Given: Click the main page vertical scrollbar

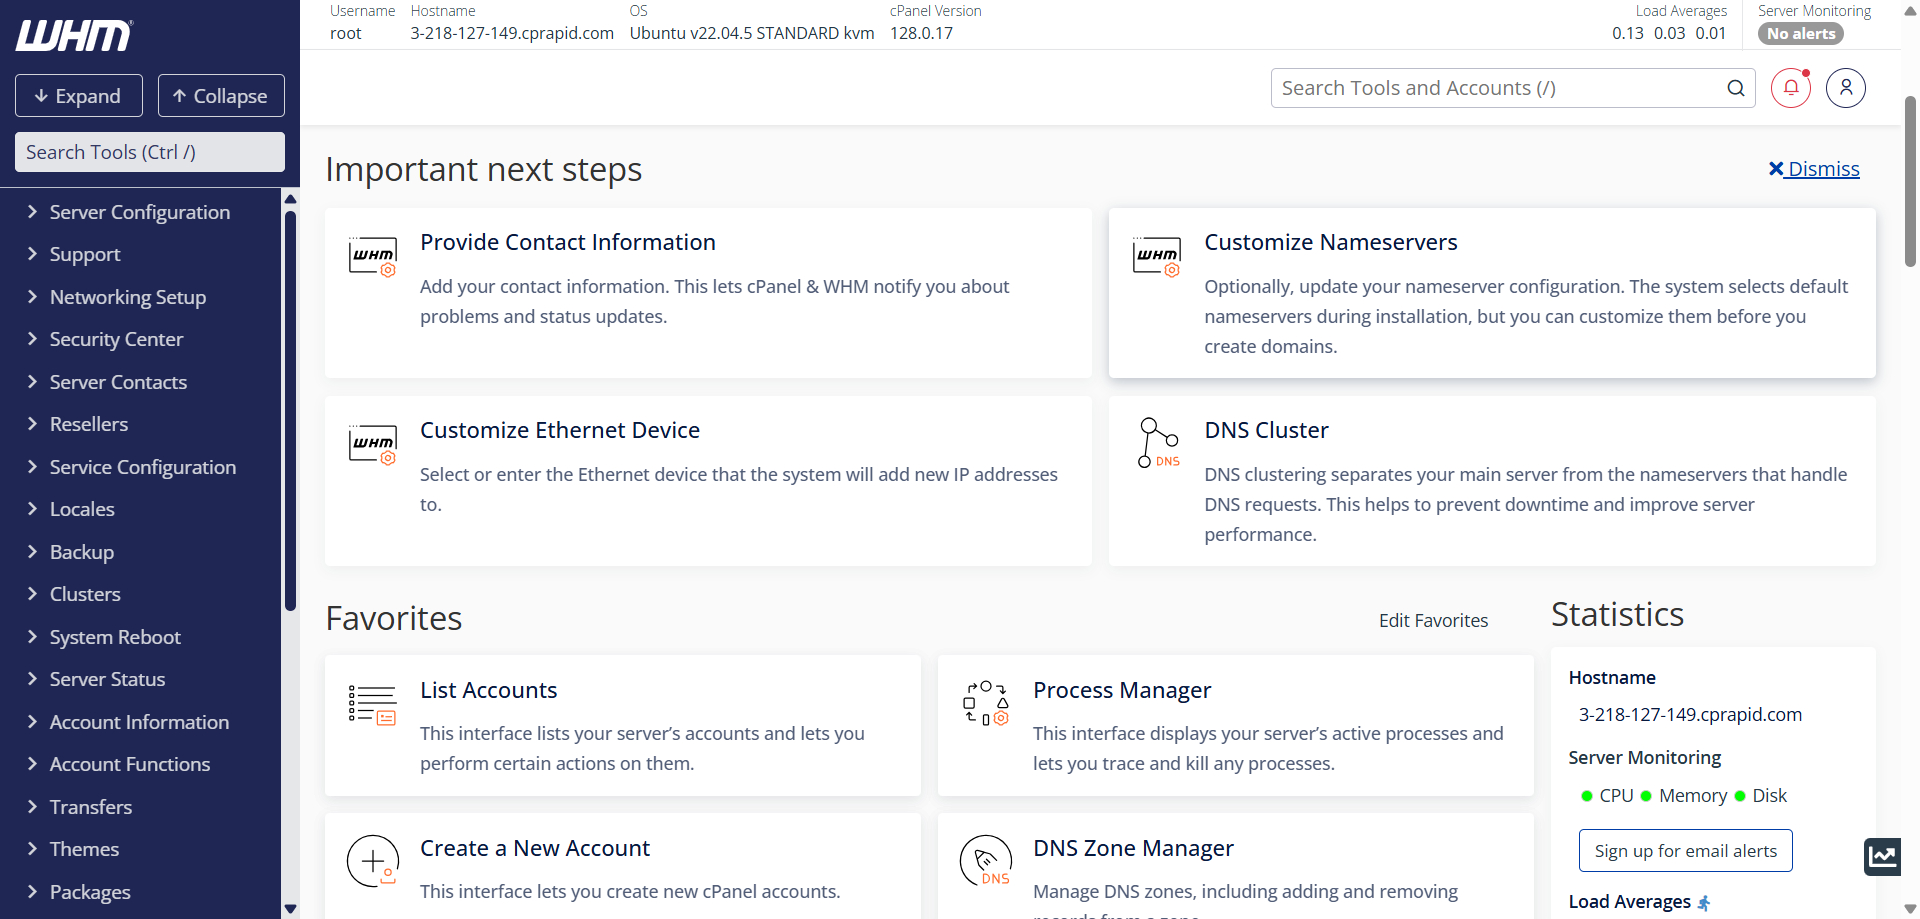Looking at the screenshot, I should [1910, 180].
